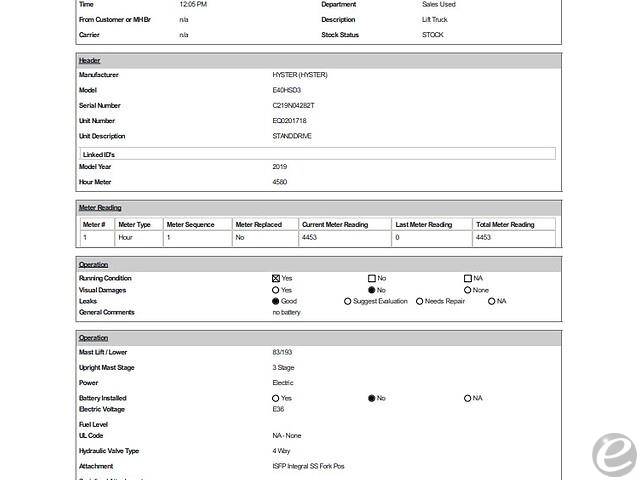Screen dimensions: 640x480
Task: Select NA for Leaks
Action: pyautogui.click(x=491, y=301)
